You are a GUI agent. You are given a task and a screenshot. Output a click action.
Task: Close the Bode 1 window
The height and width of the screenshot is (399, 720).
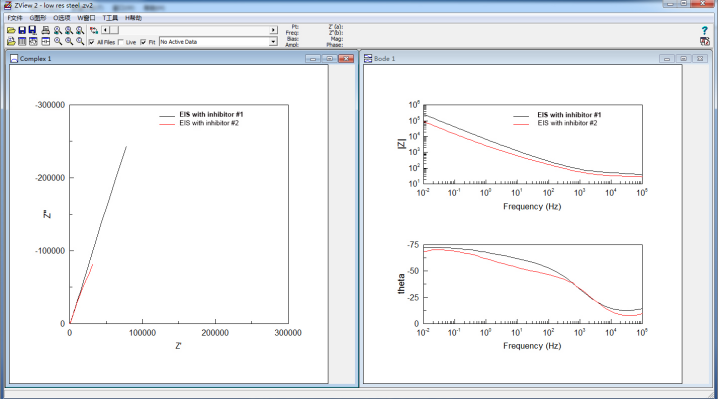[700, 58]
